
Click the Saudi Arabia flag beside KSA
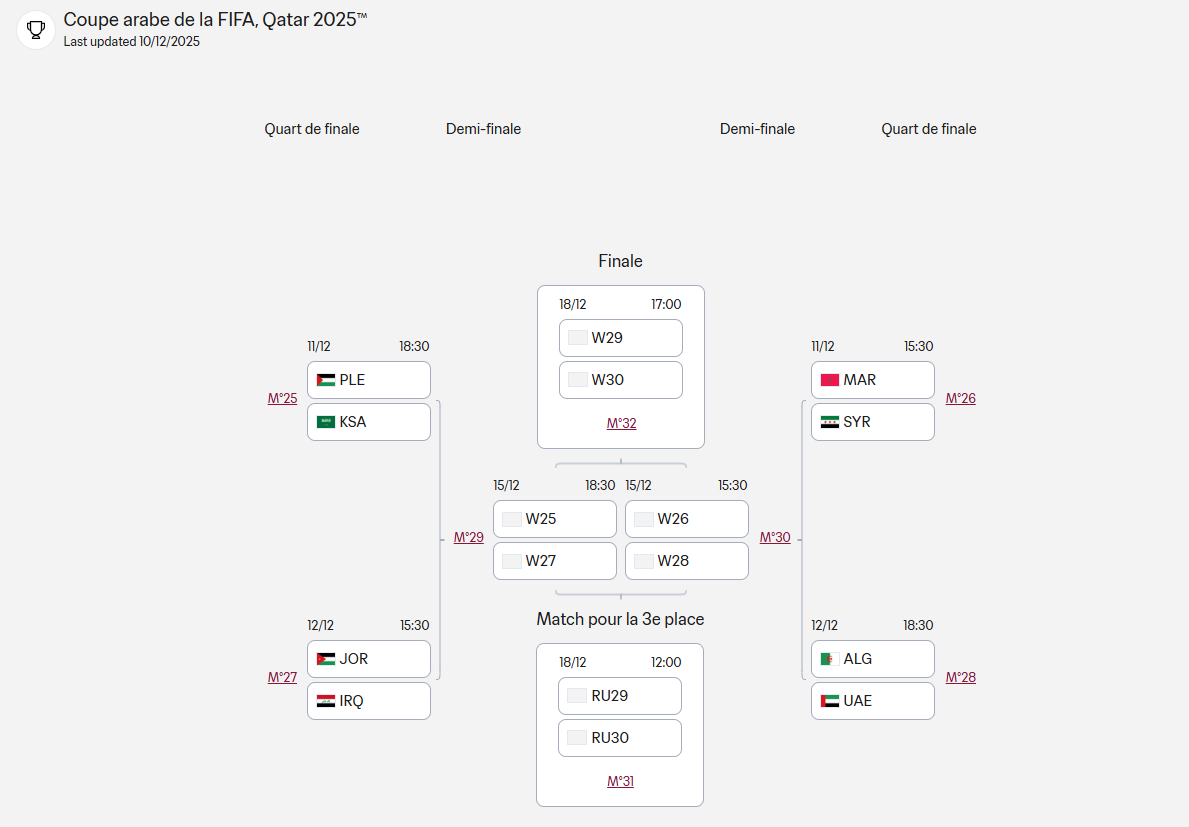point(326,422)
